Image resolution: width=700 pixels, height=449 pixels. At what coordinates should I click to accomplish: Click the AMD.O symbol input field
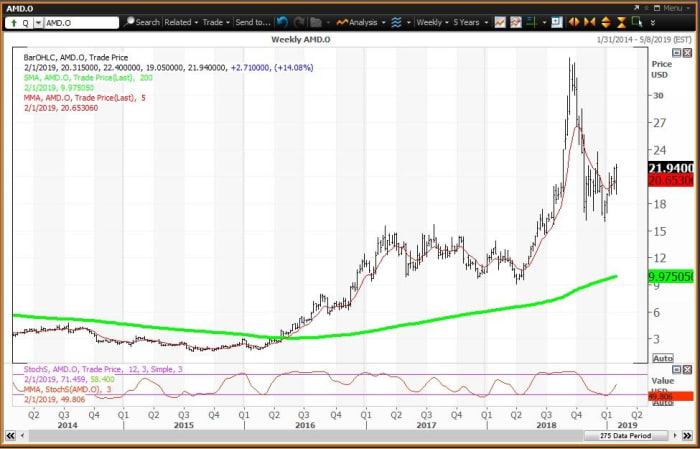80,21
